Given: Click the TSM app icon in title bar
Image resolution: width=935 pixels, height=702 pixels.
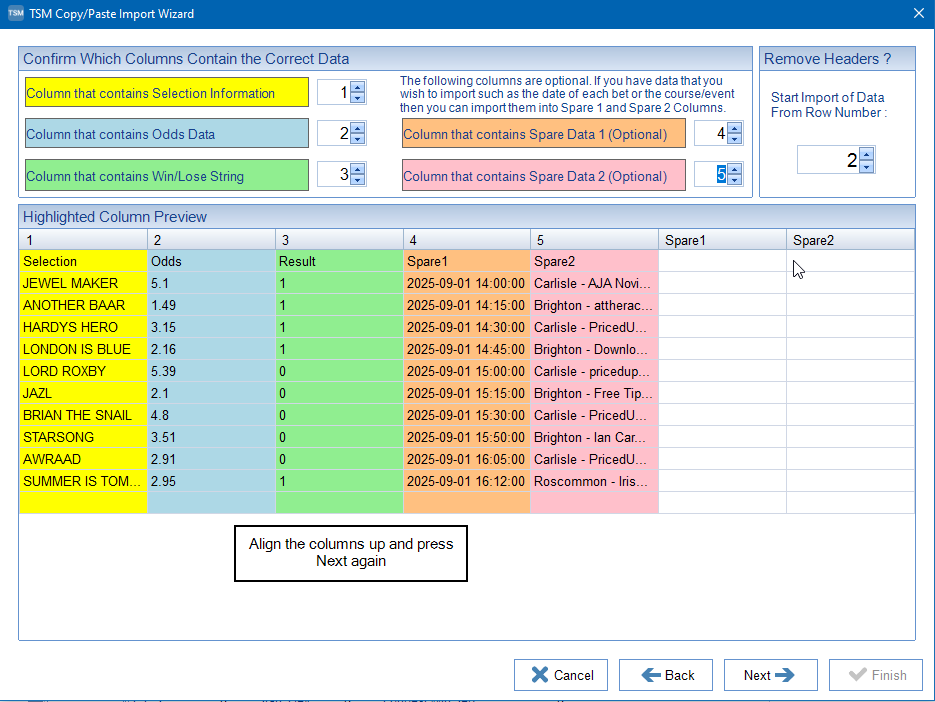Looking at the screenshot, I should tap(15, 14).
